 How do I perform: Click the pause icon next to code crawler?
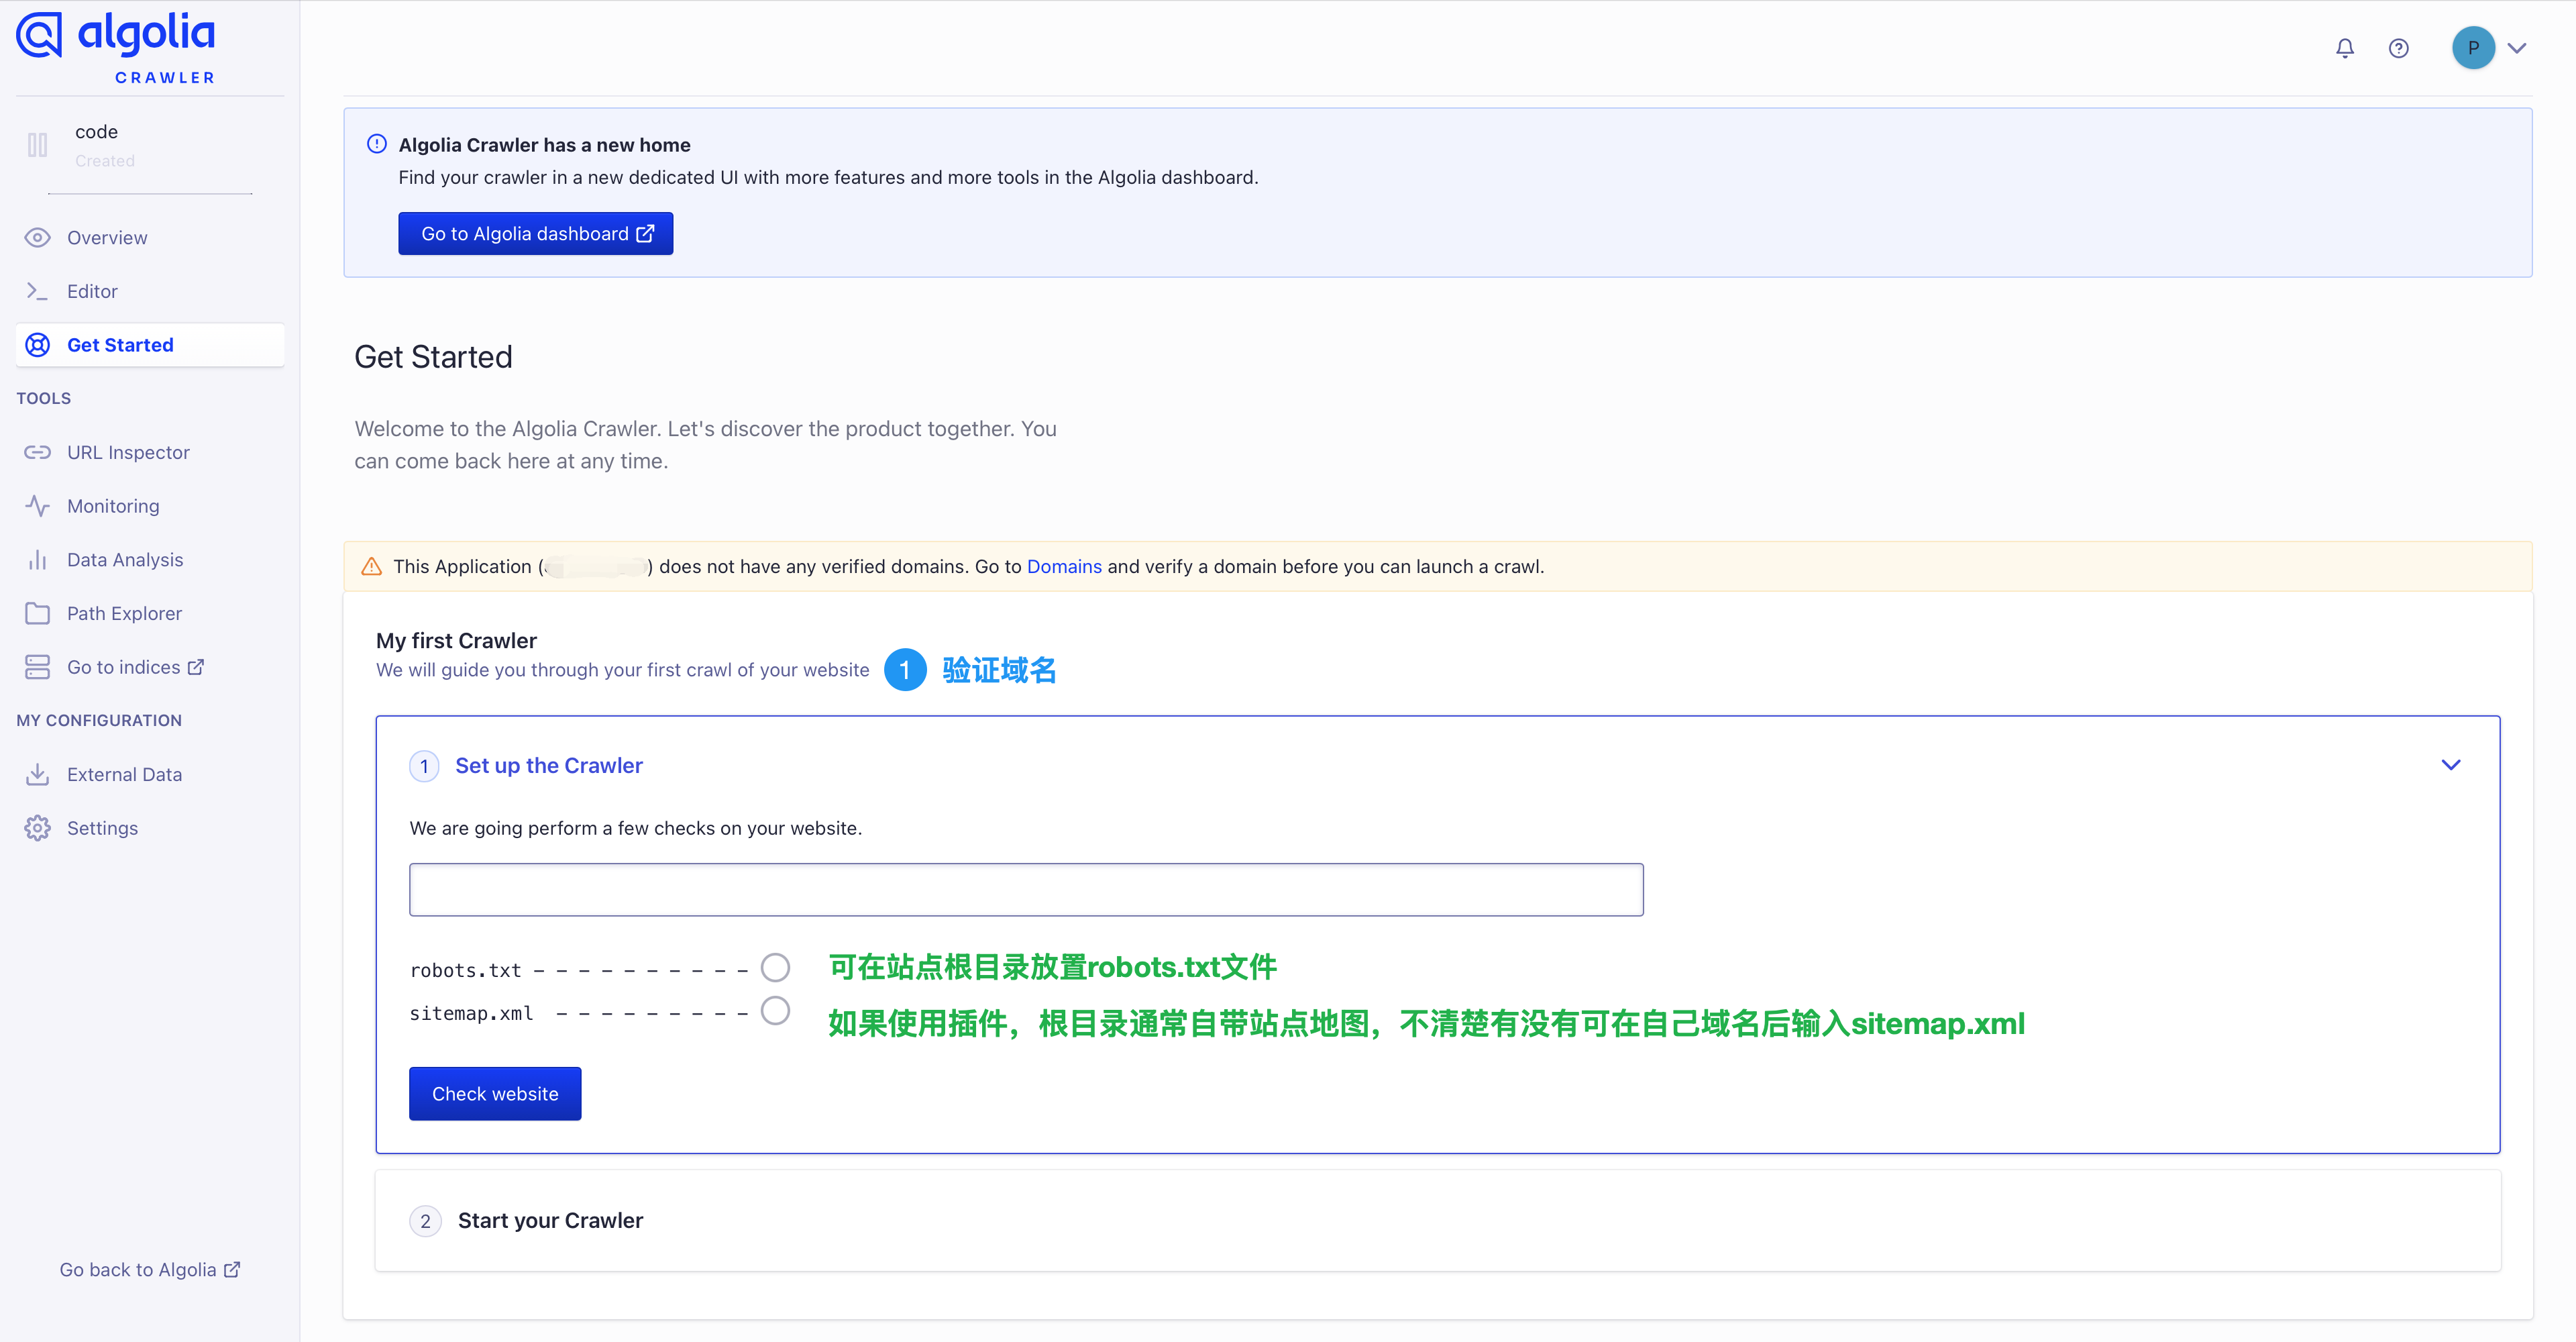38,145
